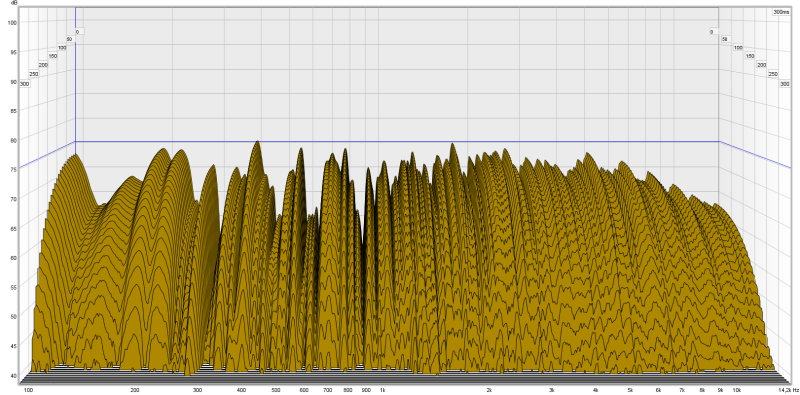The height and width of the screenshot is (395, 800).
Task: Select the 70 dB level axis label
Action: [x=14, y=199]
